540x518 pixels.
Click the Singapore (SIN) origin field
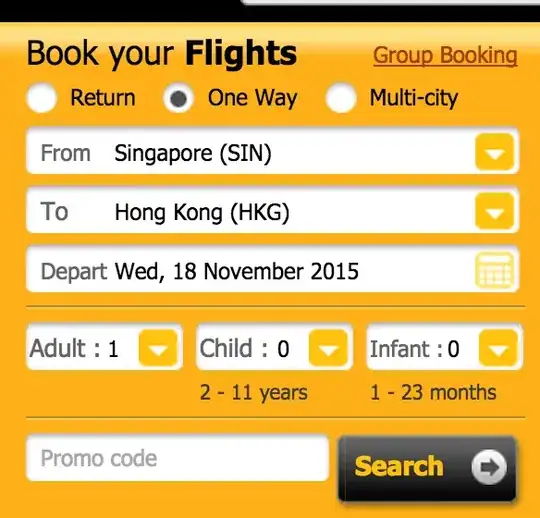[x=272, y=152]
